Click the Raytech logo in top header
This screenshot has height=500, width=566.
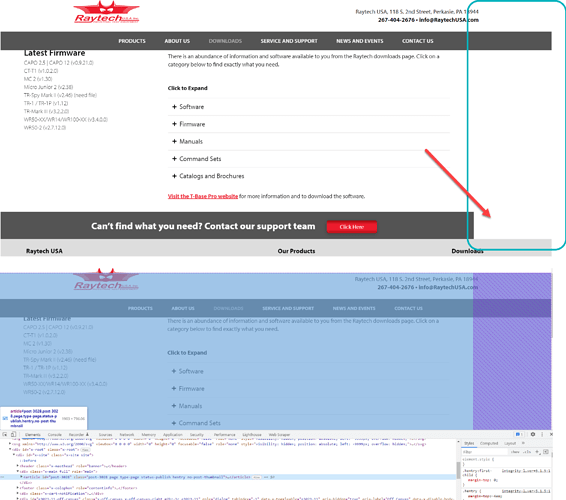[106, 12]
